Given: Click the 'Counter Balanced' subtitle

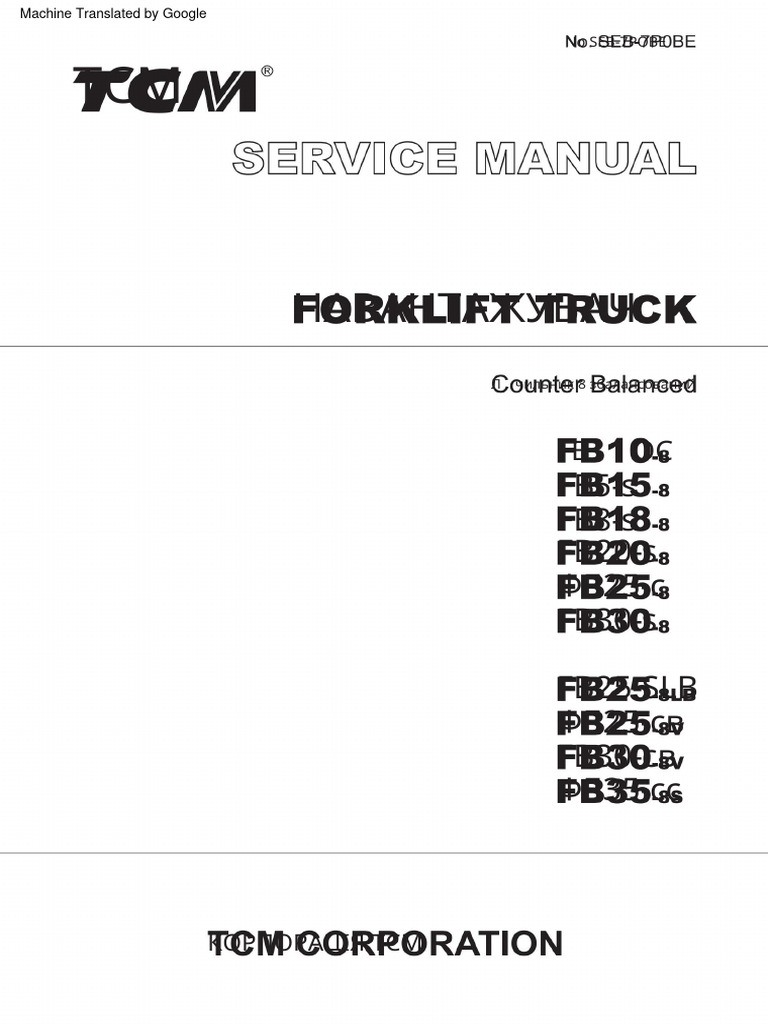Looking at the screenshot, I should click(594, 384).
